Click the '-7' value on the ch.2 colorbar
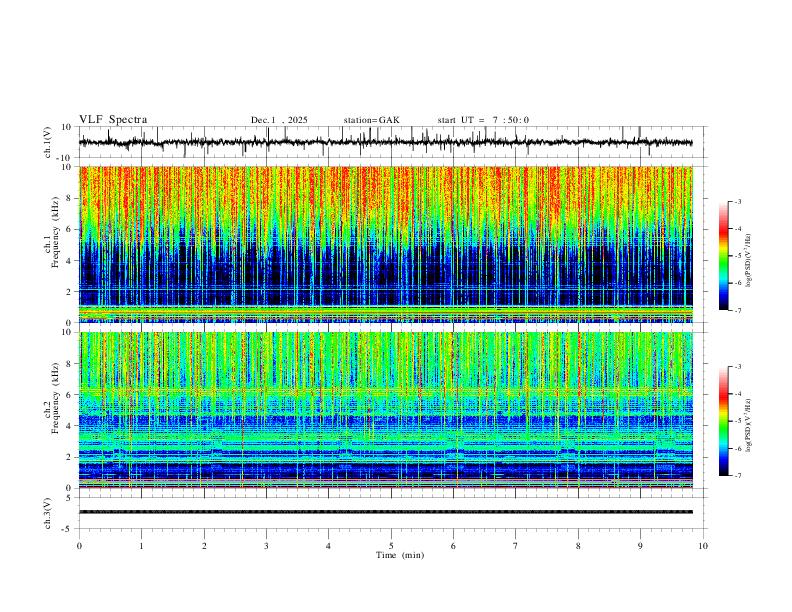This screenshot has height=612, width=792. pos(737,475)
